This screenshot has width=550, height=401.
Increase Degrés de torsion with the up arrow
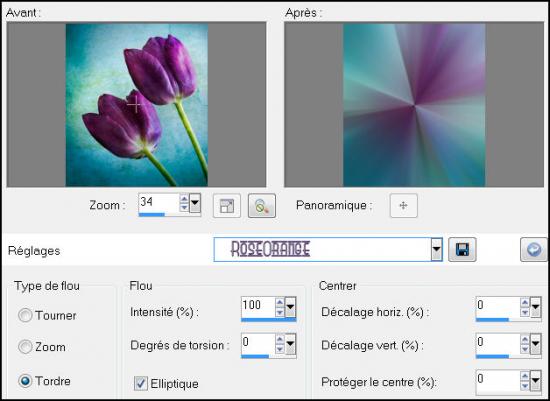pos(280,339)
